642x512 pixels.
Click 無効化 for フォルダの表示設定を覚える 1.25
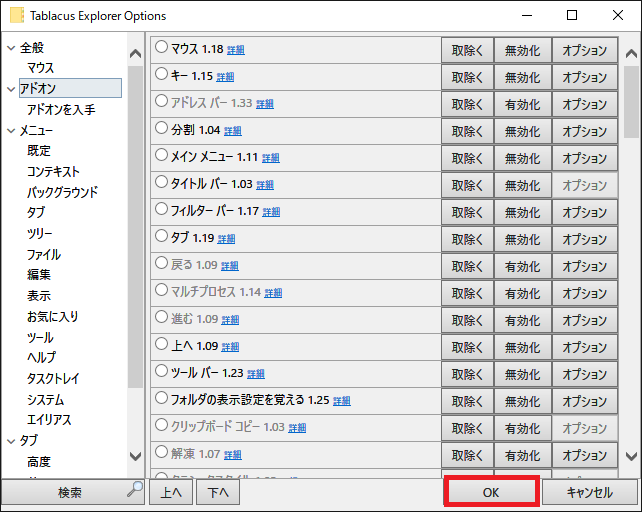pos(522,402)
